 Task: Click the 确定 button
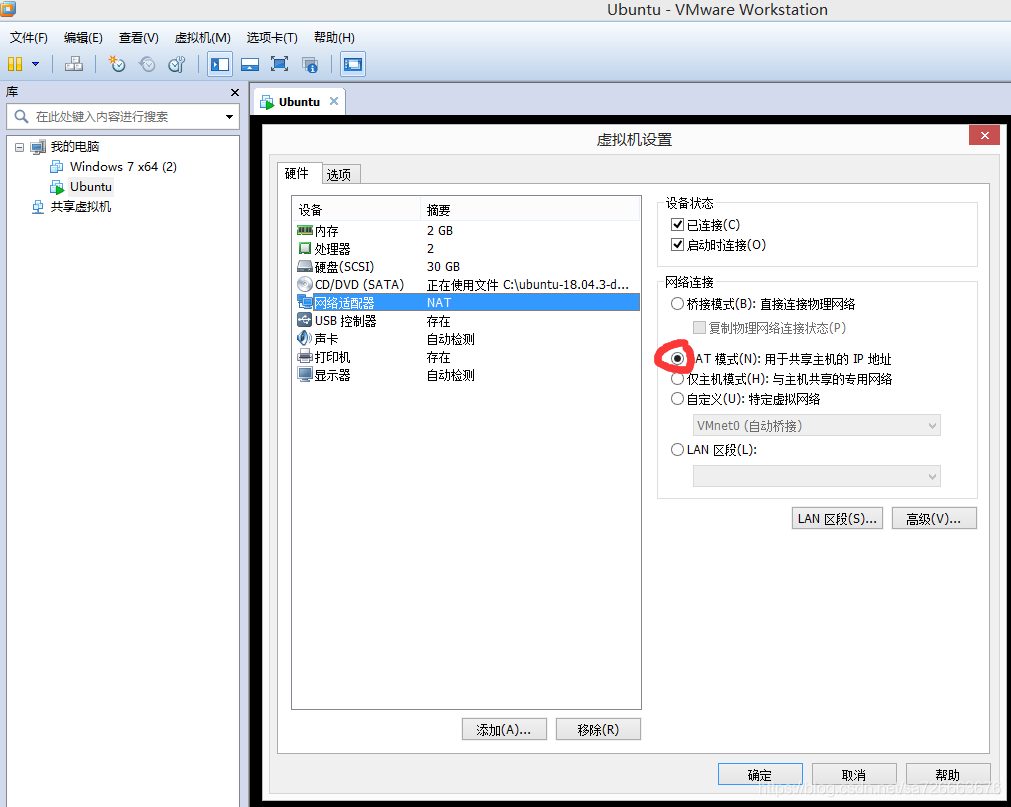tap(760, 774)
